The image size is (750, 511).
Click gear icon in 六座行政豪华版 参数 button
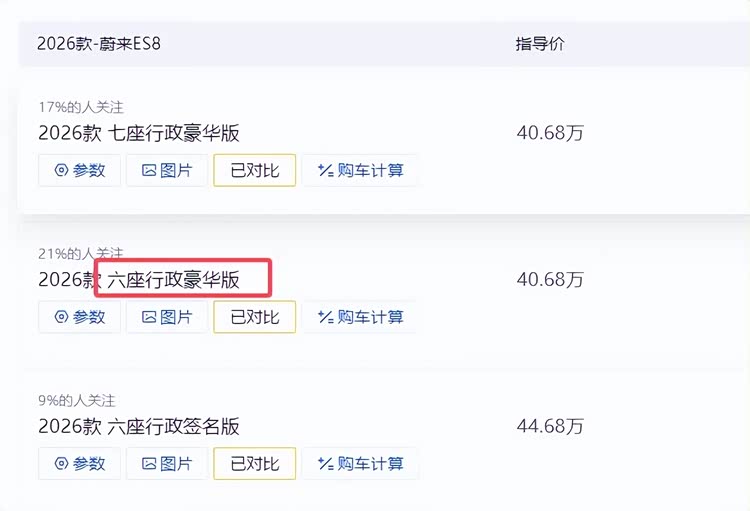(x=61, y=317)
